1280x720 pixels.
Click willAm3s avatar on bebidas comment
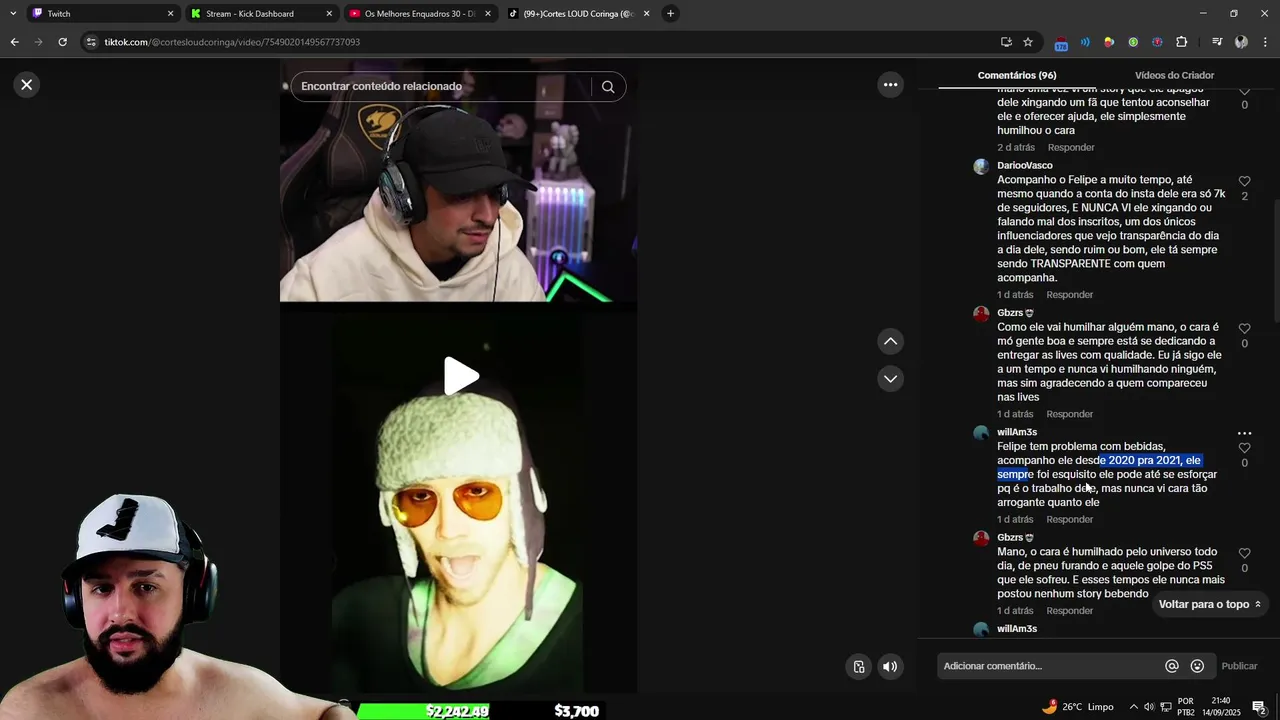point(981,434)
